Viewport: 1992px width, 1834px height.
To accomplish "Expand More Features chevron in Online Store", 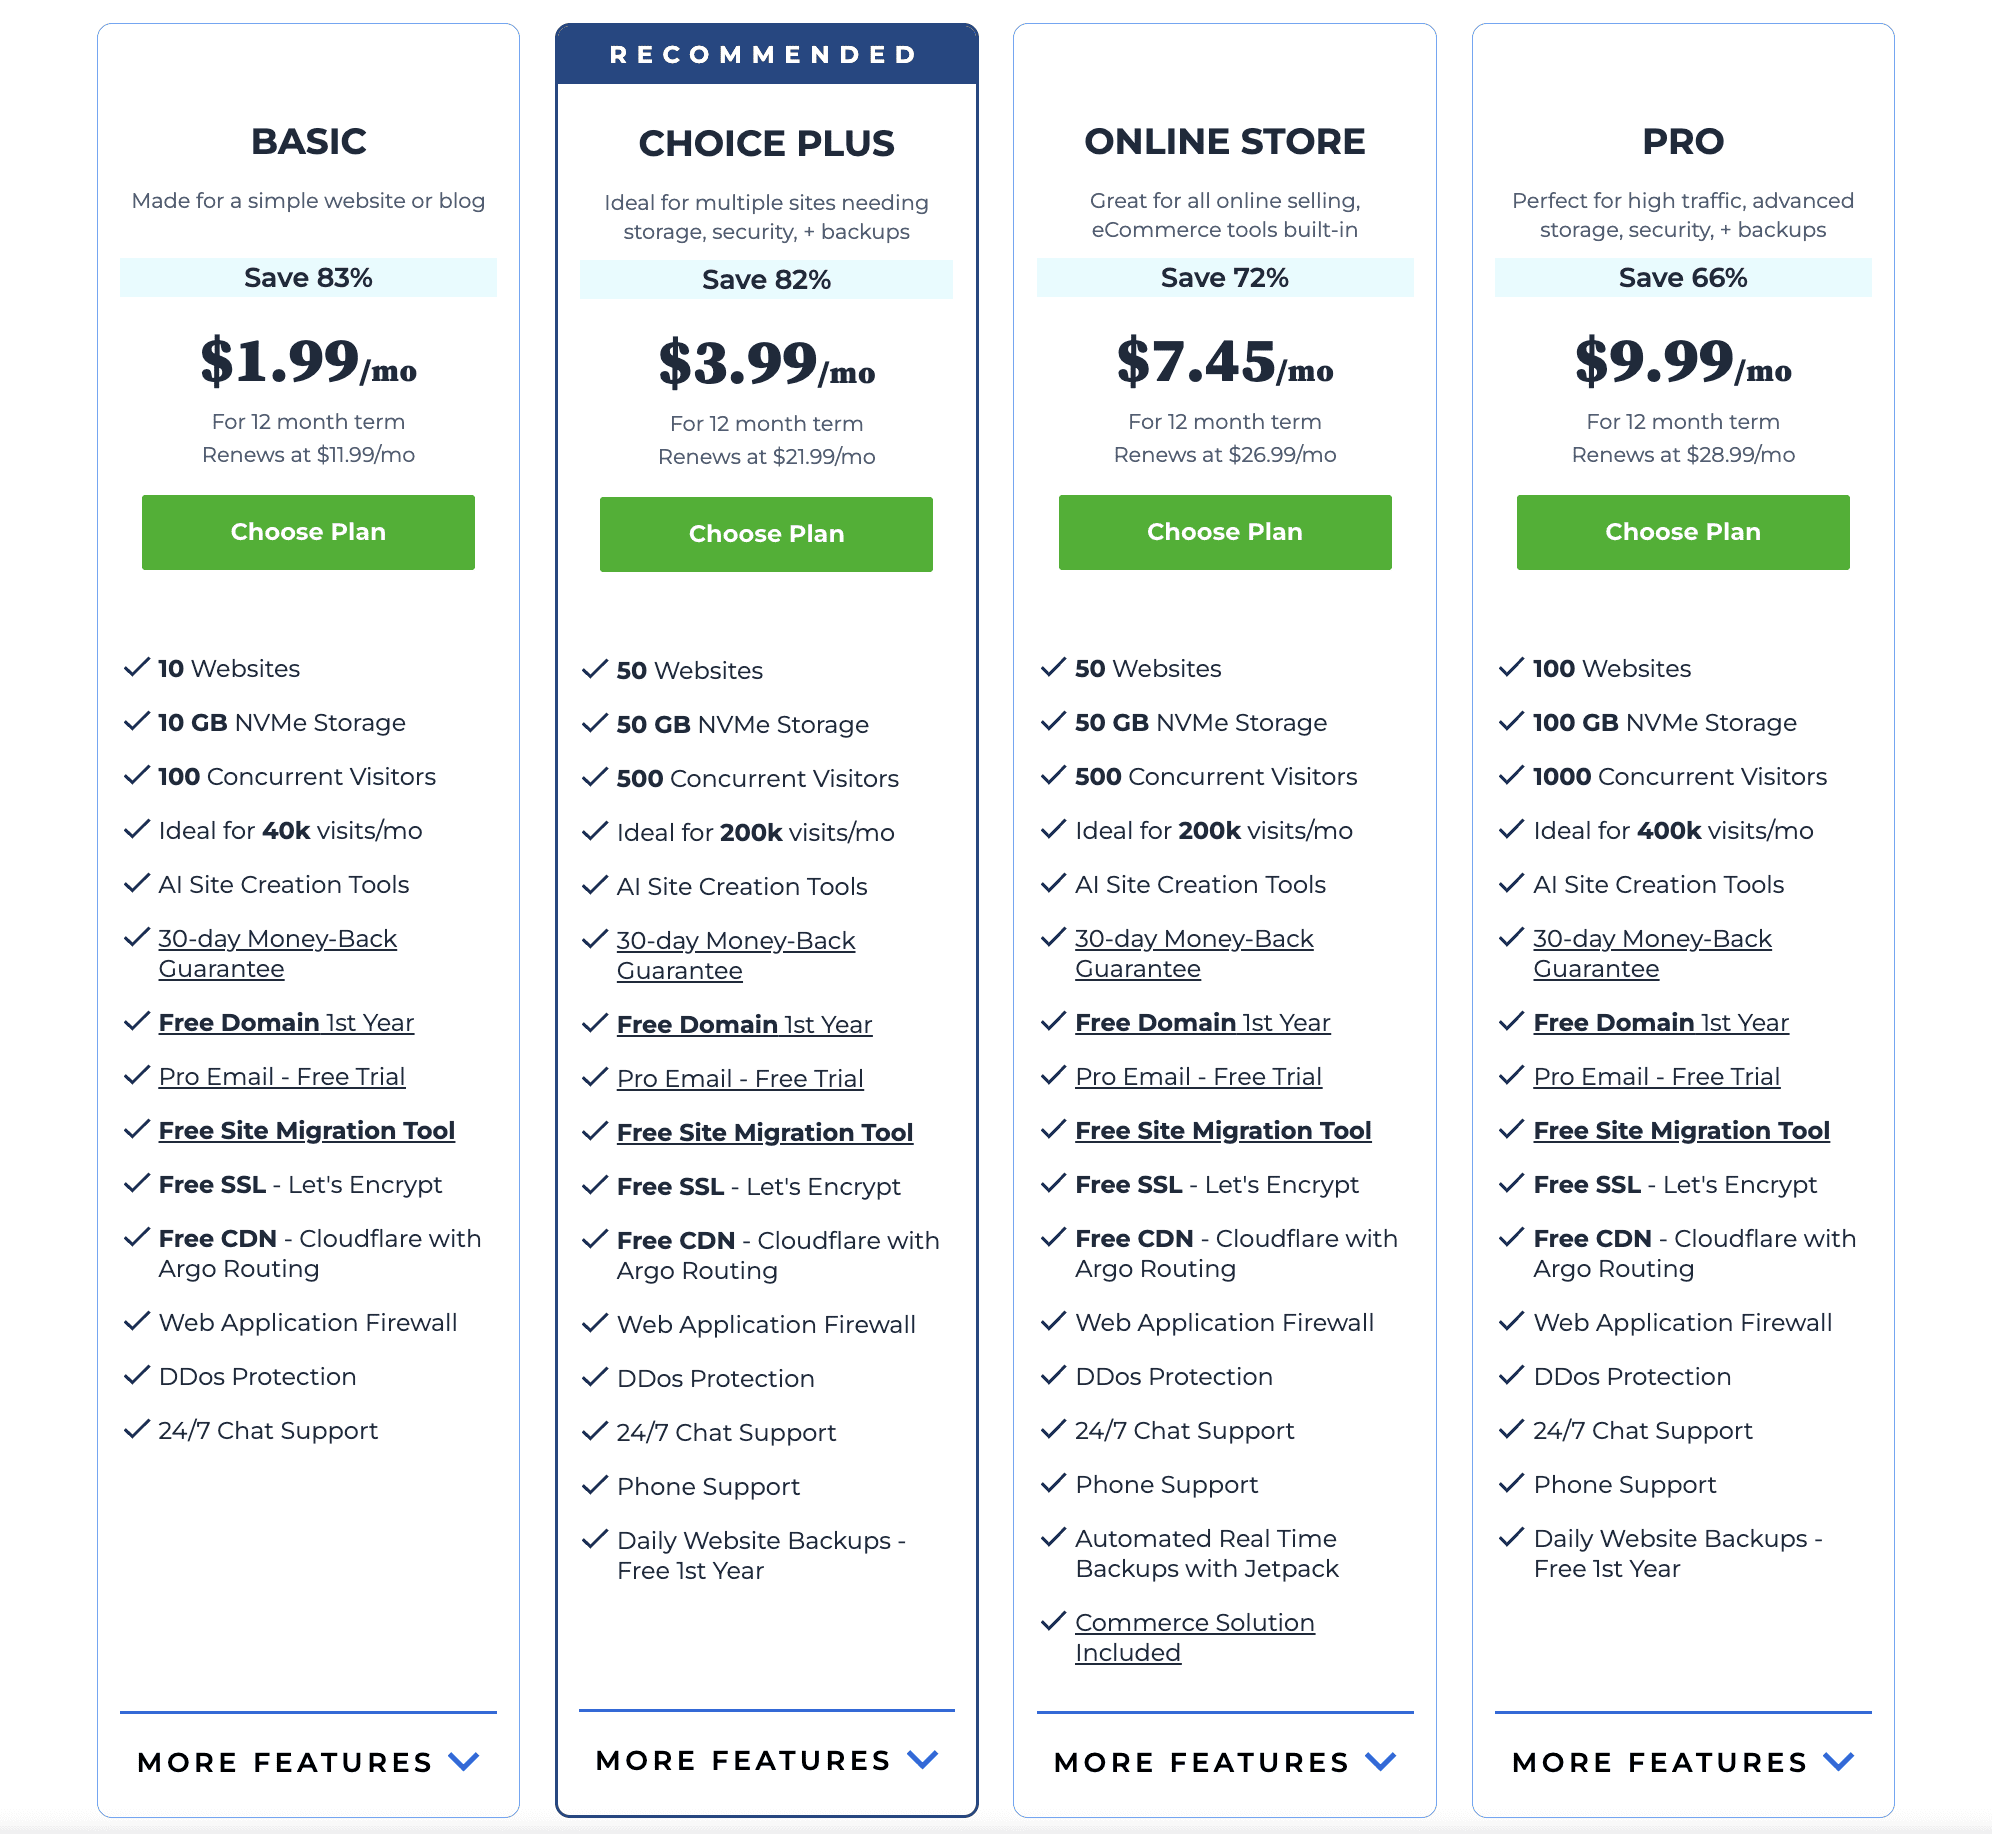I will pyautogui.click(x=1381, y=1761).
